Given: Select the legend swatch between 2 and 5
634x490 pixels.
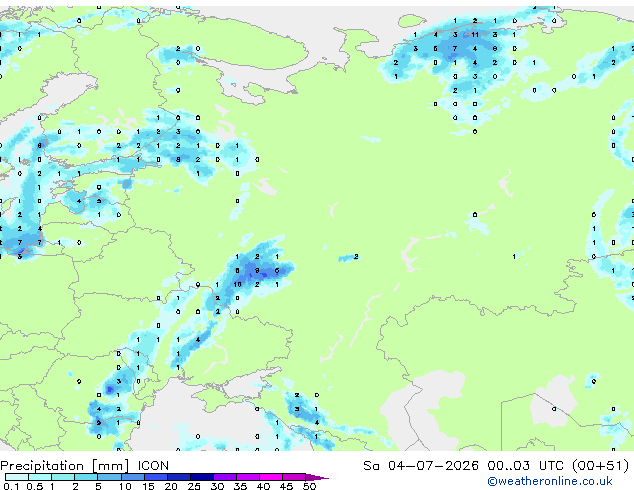Looking at the screenshot, I should tap(86, 477).
